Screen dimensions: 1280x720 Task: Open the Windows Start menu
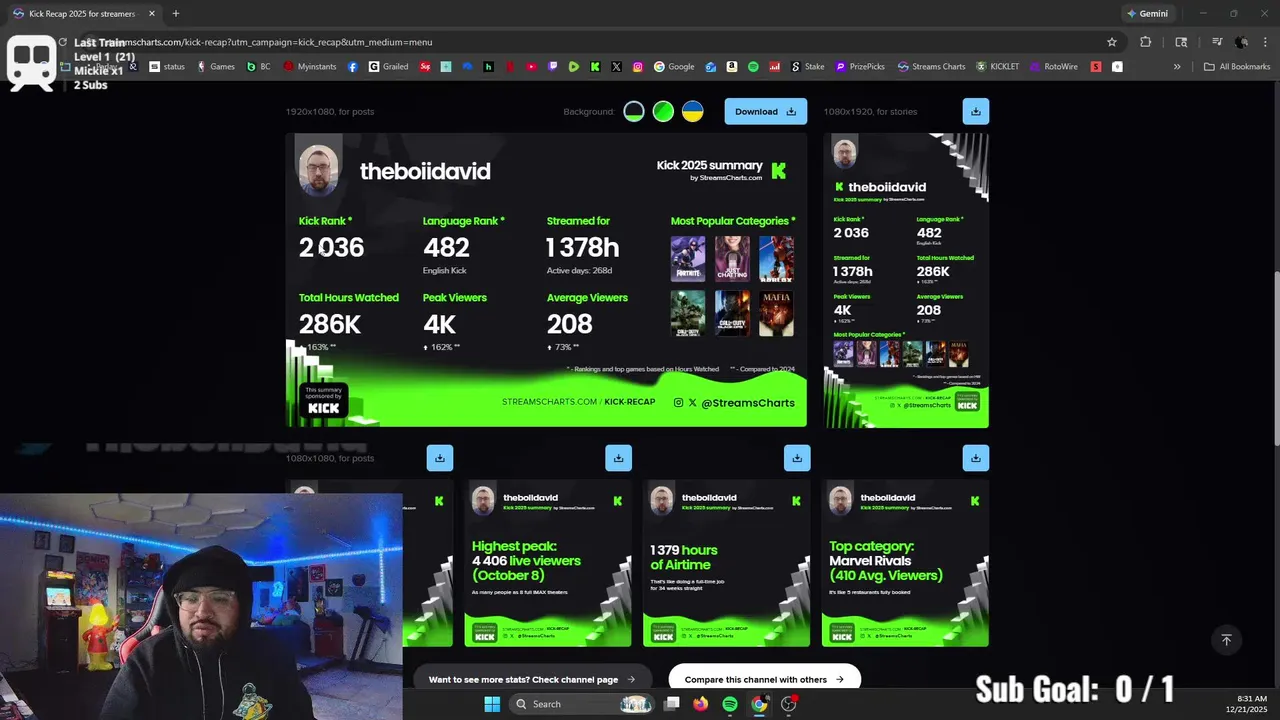click(x=492, y=704)
